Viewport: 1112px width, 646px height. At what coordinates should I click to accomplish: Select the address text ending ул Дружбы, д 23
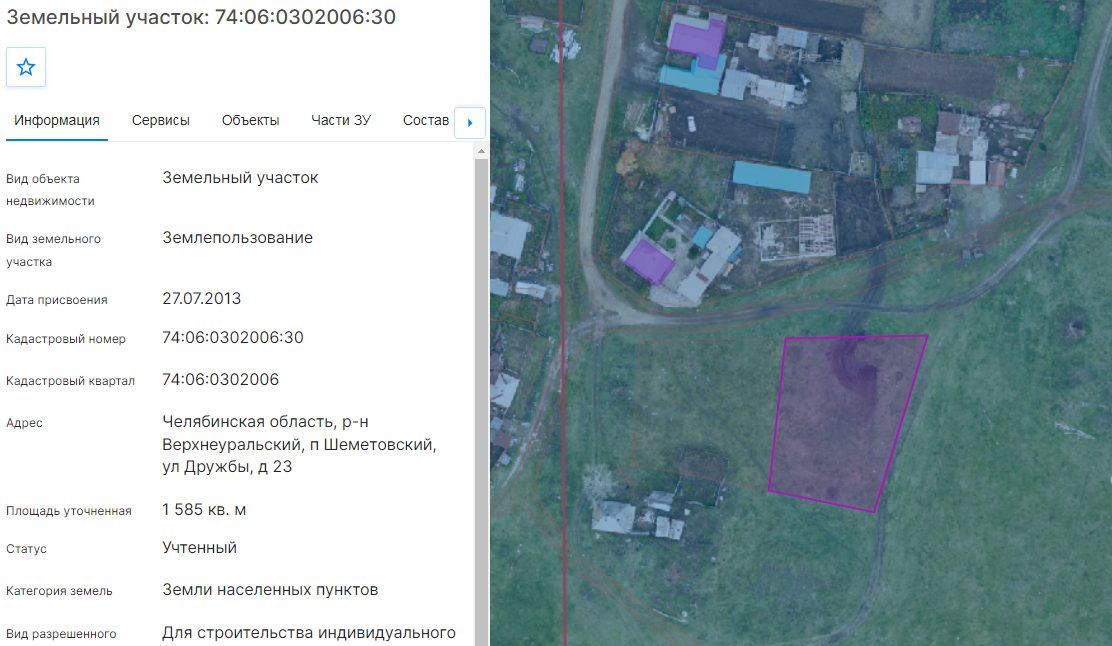coord(299,444)
